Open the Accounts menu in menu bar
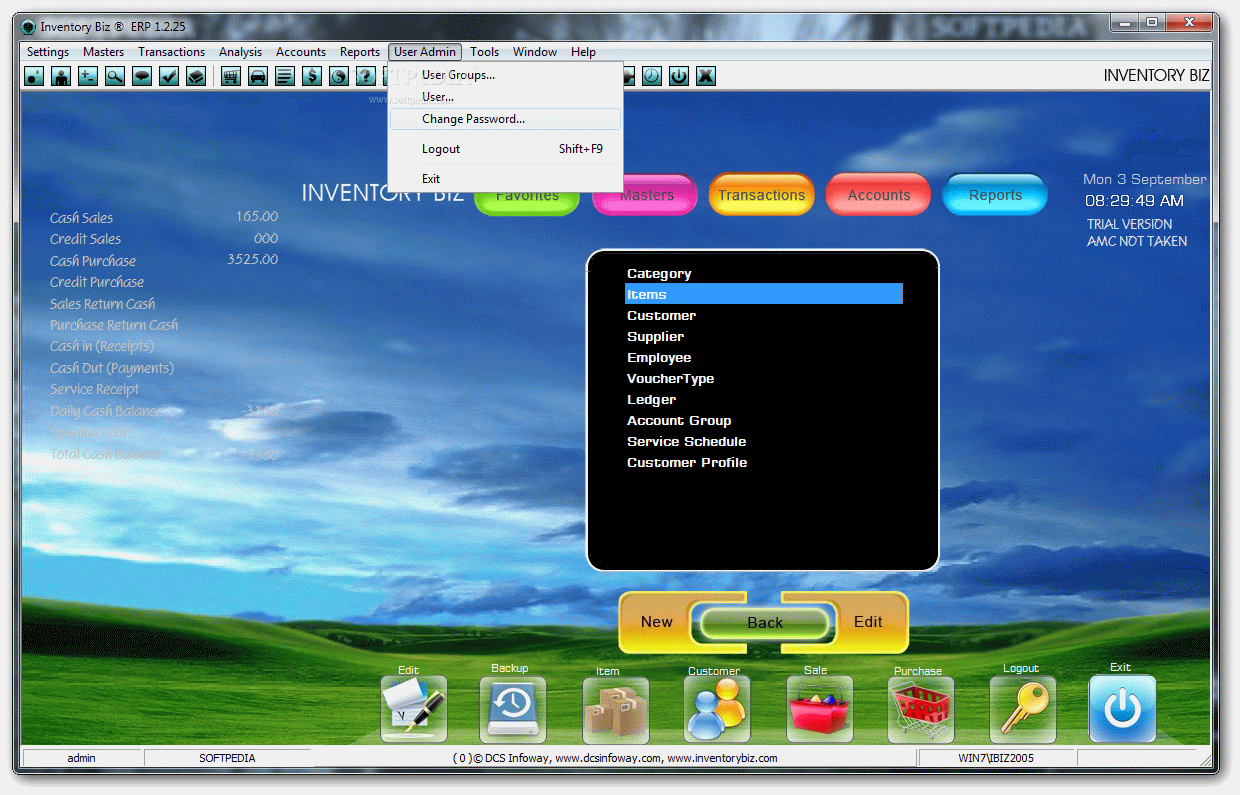This screenshot has width=1240, height=795. [x=301, y=52]
